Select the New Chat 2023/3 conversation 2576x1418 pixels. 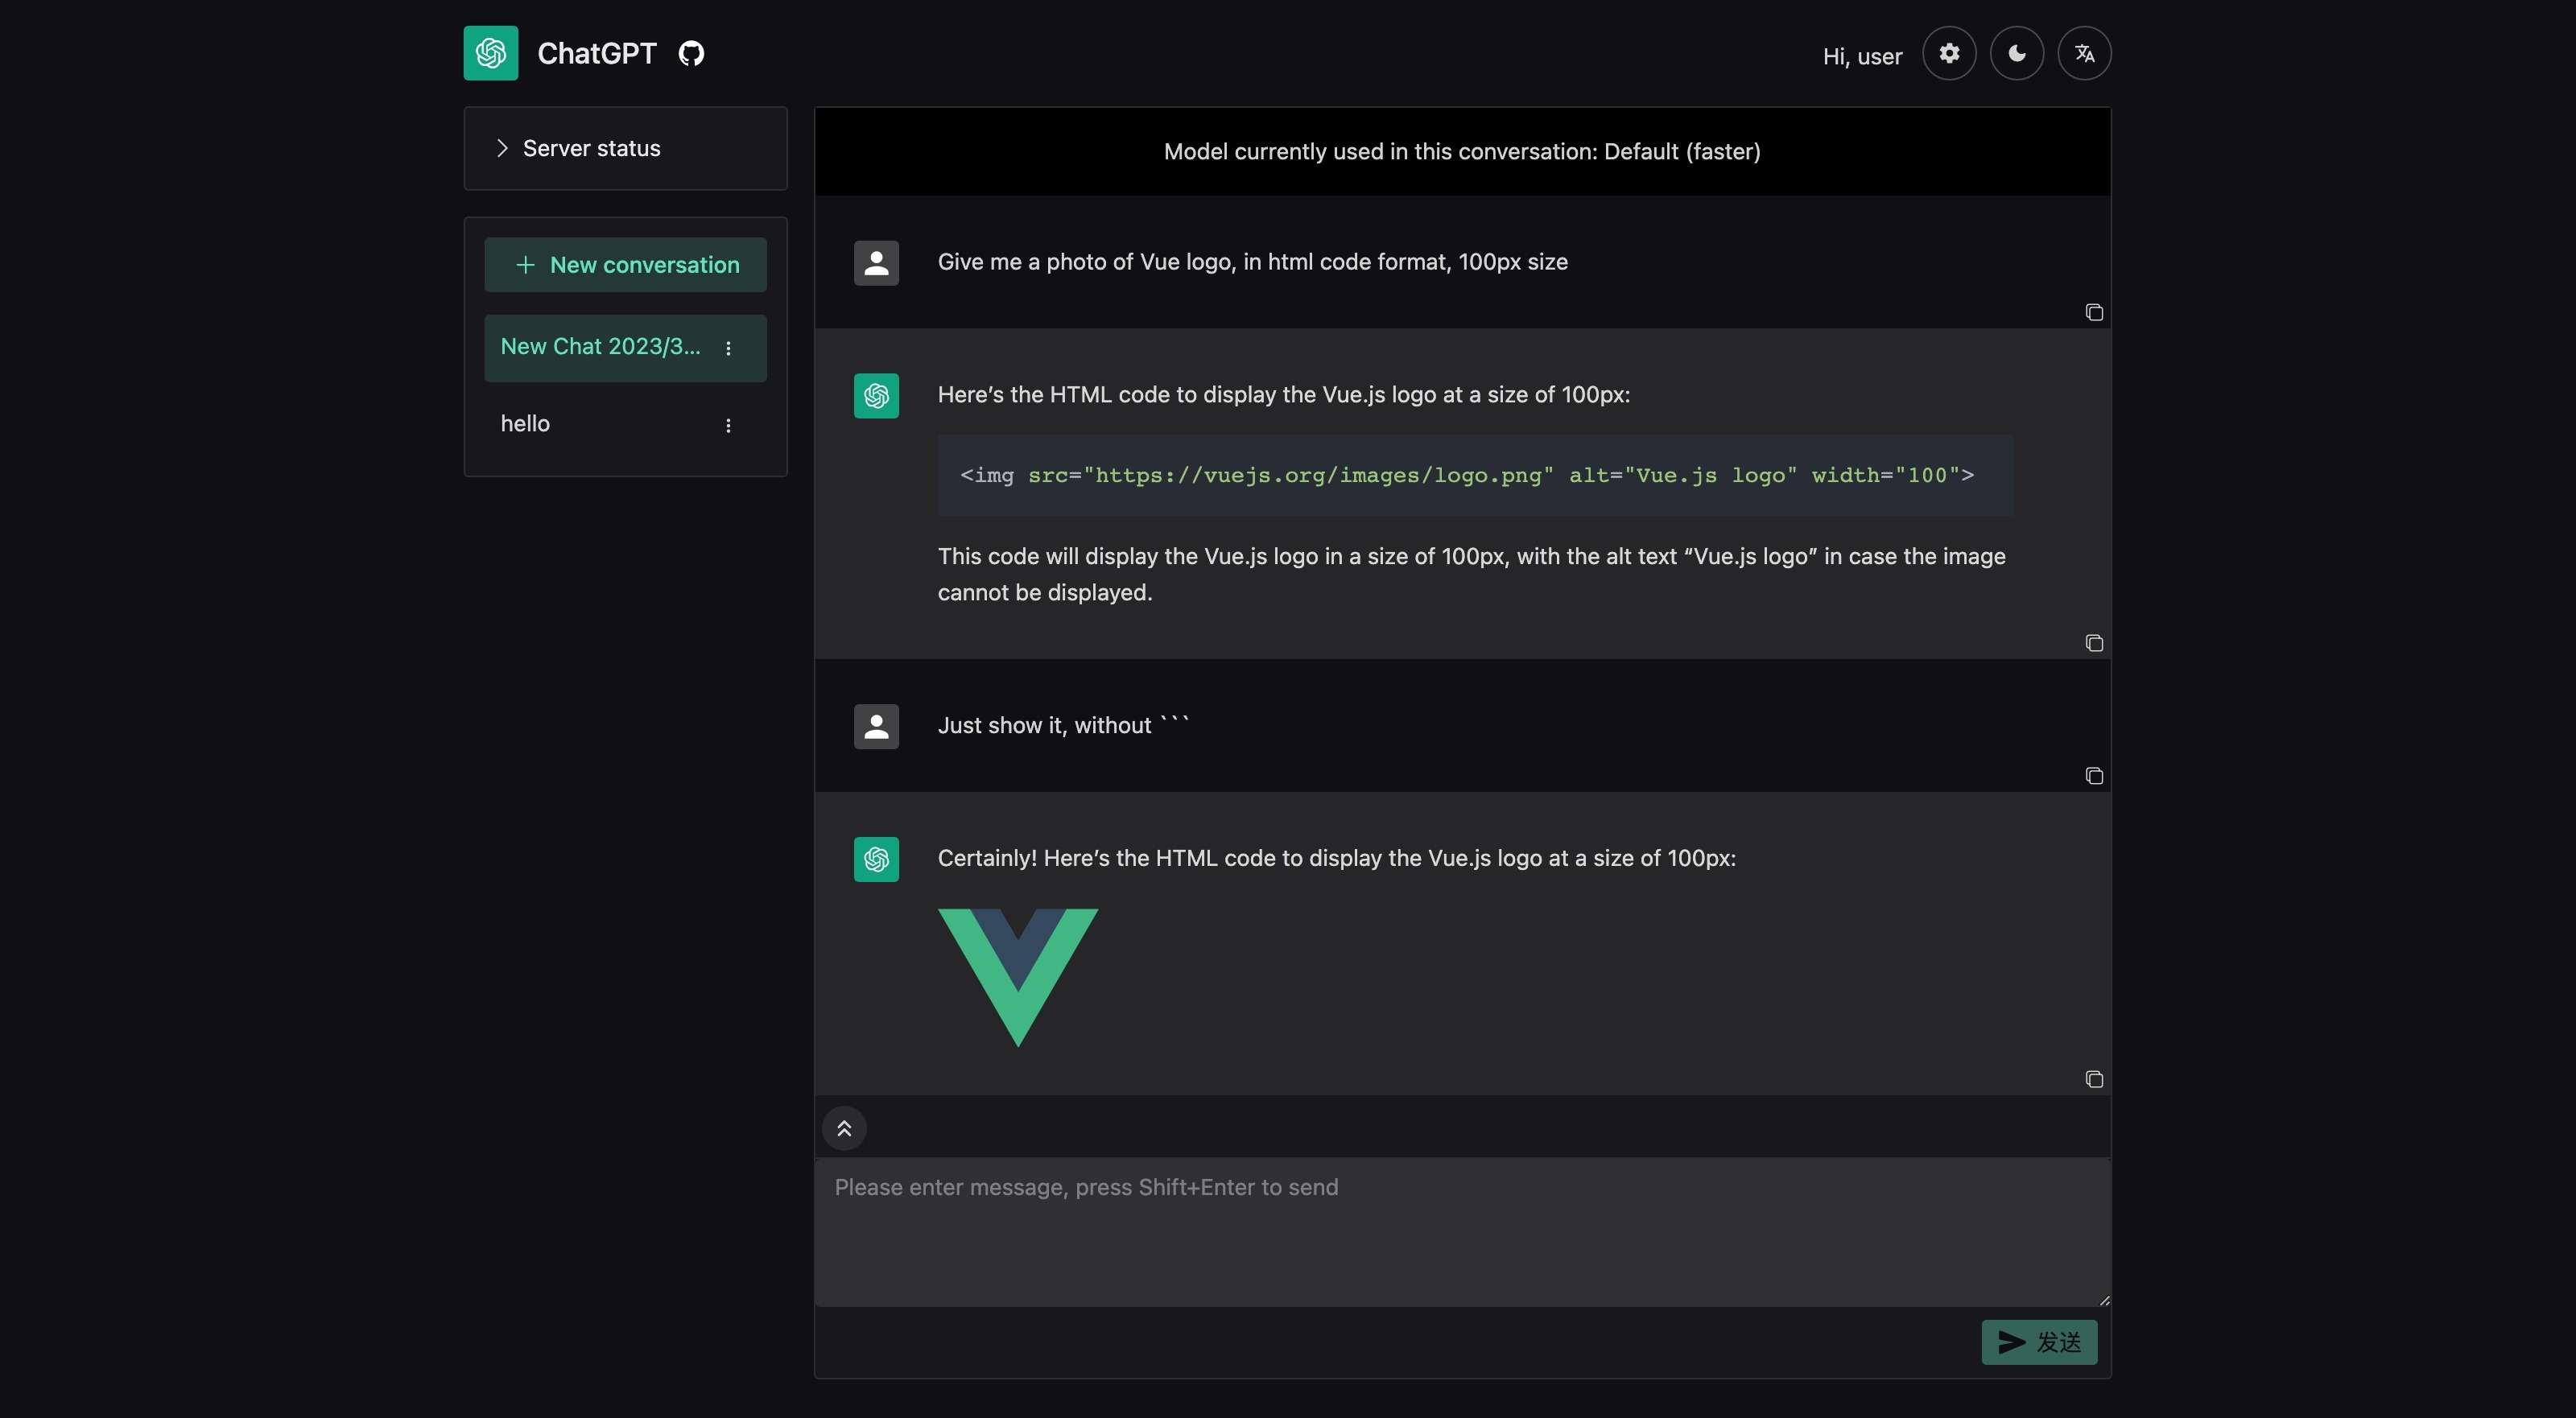click(600, 347)
